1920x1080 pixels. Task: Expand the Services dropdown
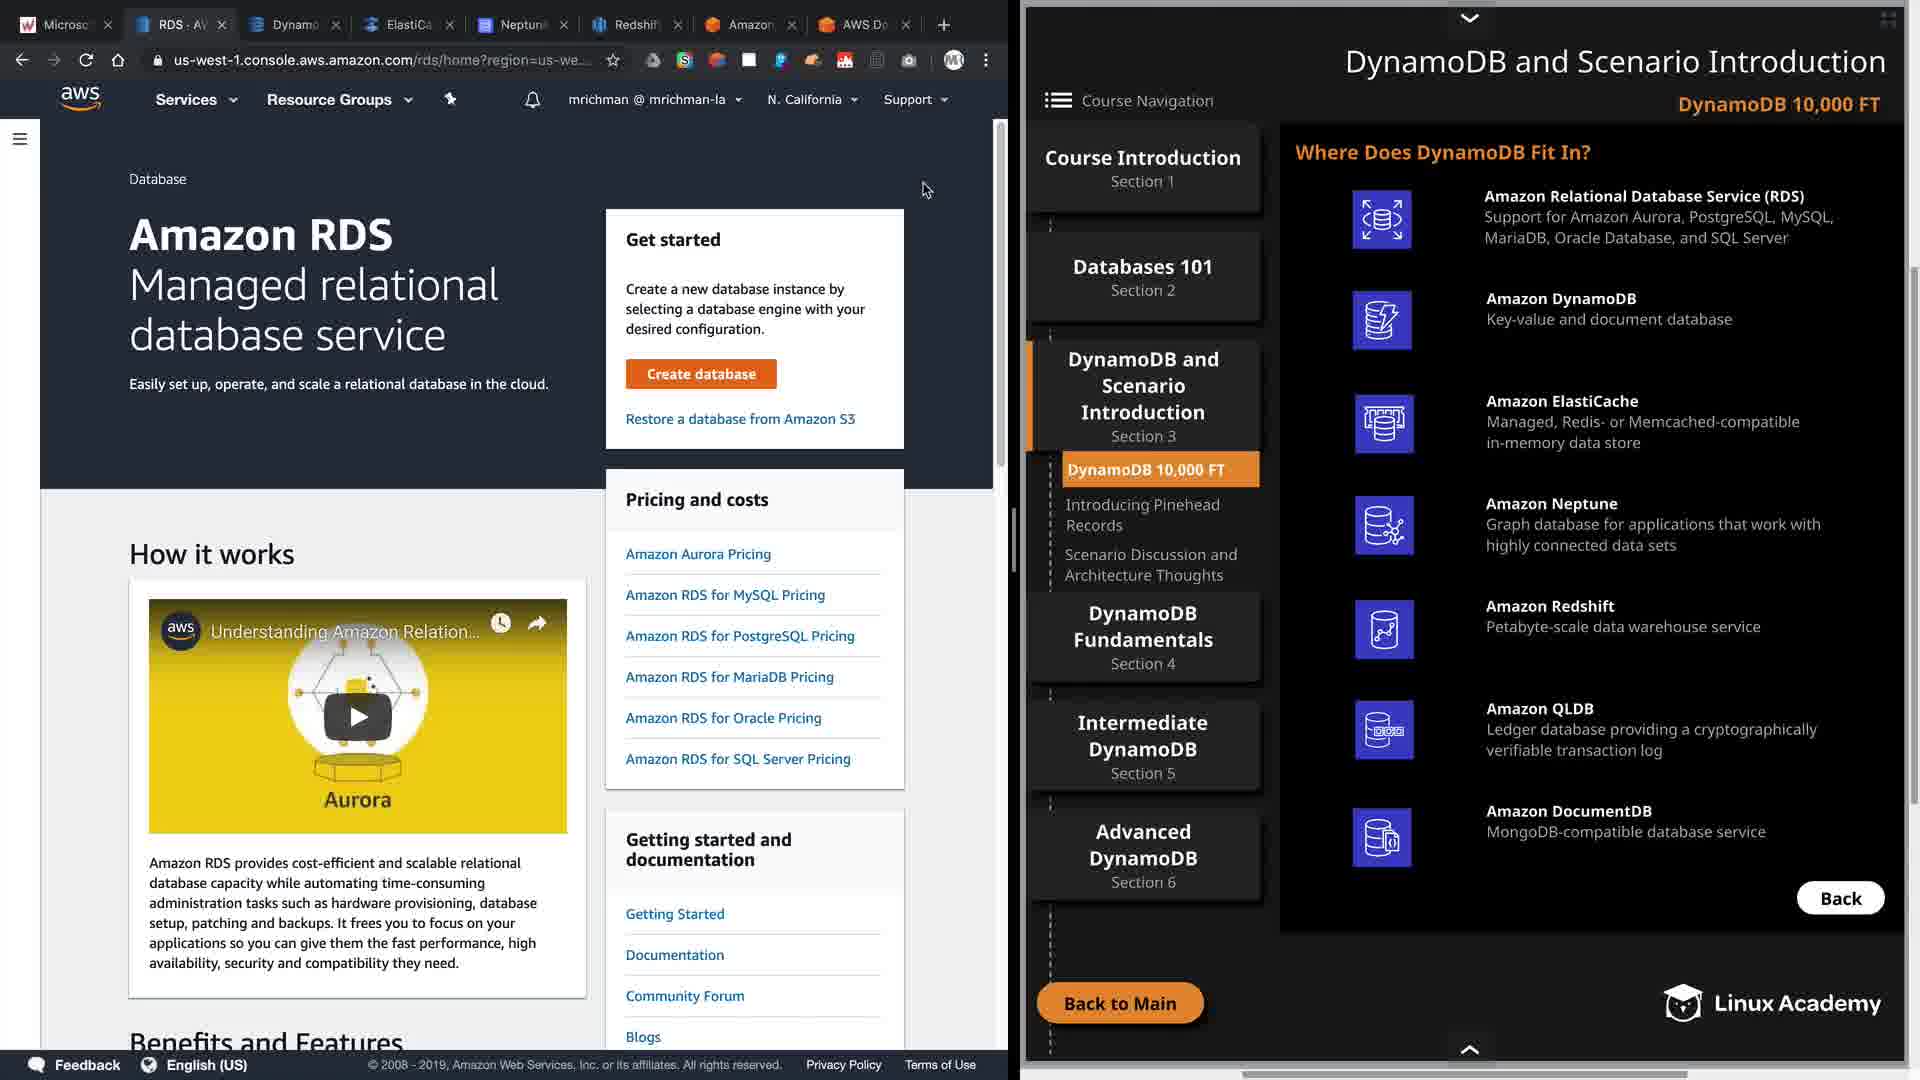[x=196, y=100]
